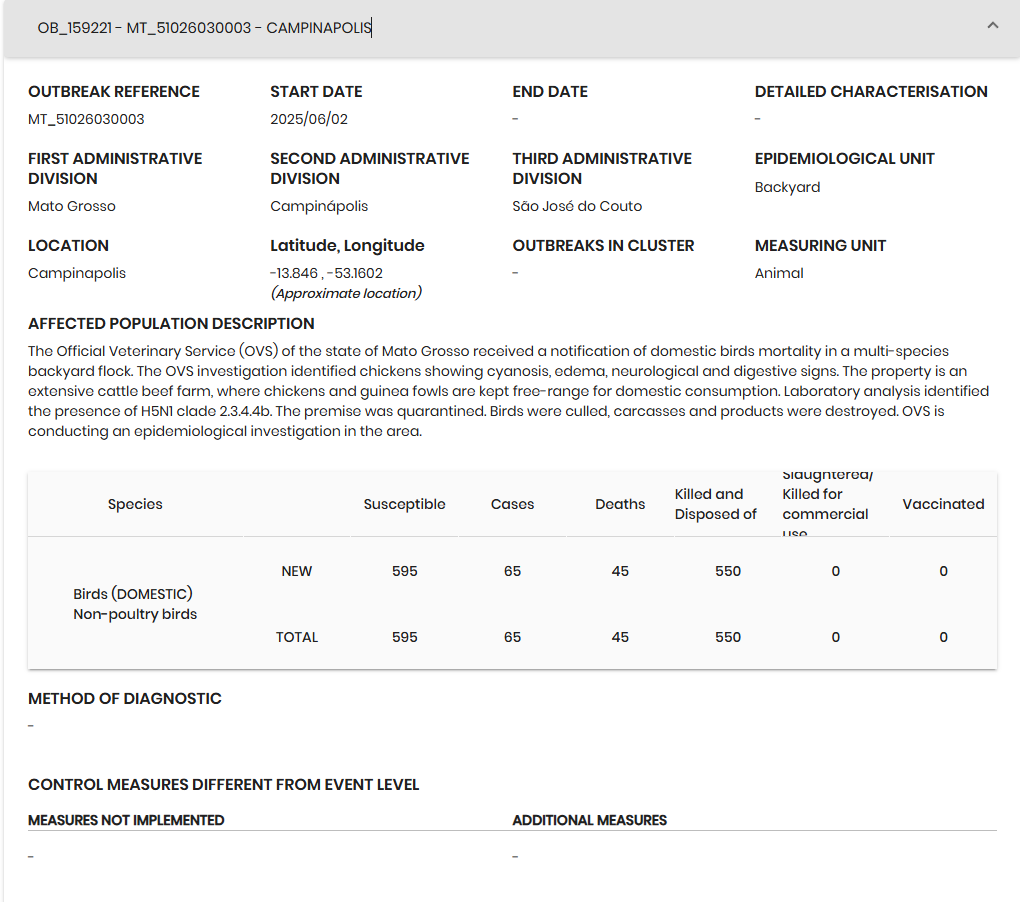The height and width of the screenshot is (902, 1020).
Task: Click the affected population description paragraph
Action: [x=509, y=391]
